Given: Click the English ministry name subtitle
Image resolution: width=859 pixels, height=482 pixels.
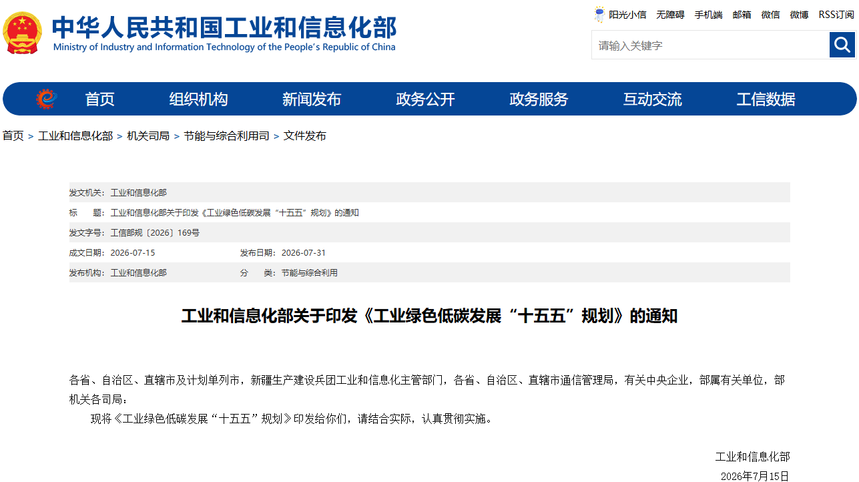Looking at the screenshot, I should tap(224, 47).
